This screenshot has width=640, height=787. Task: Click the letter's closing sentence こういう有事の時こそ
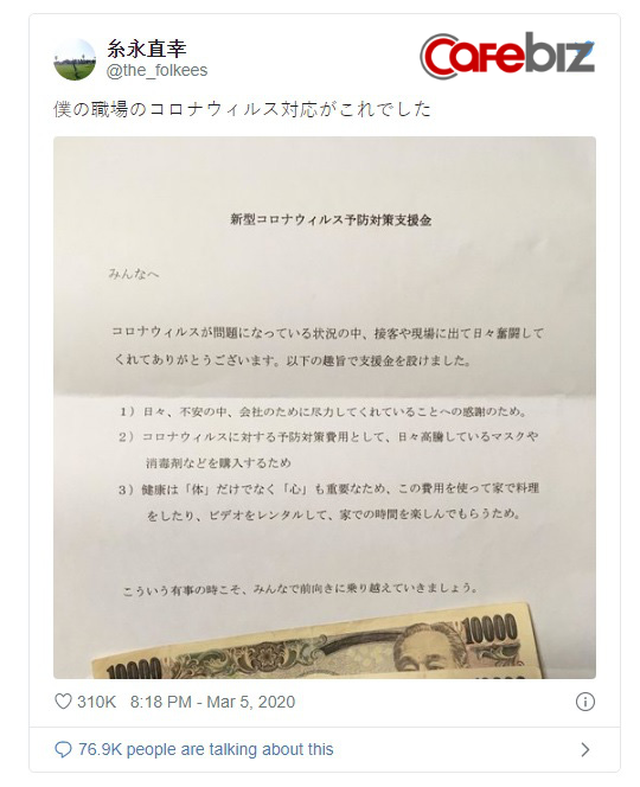(x=300, y=588)
